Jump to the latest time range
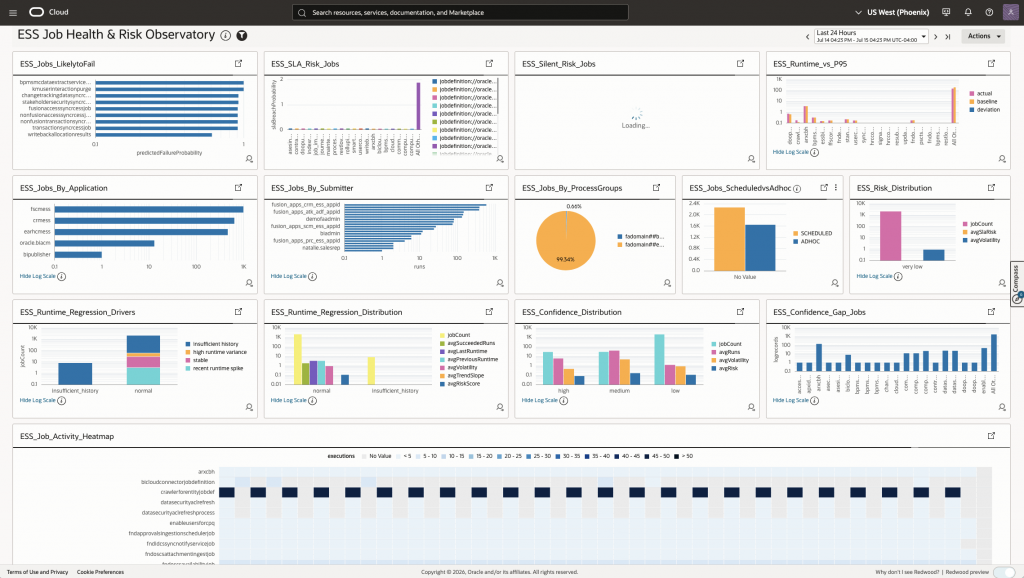Image resolution: width=1024 pixels, height=578 pixels. click(948, 37)
